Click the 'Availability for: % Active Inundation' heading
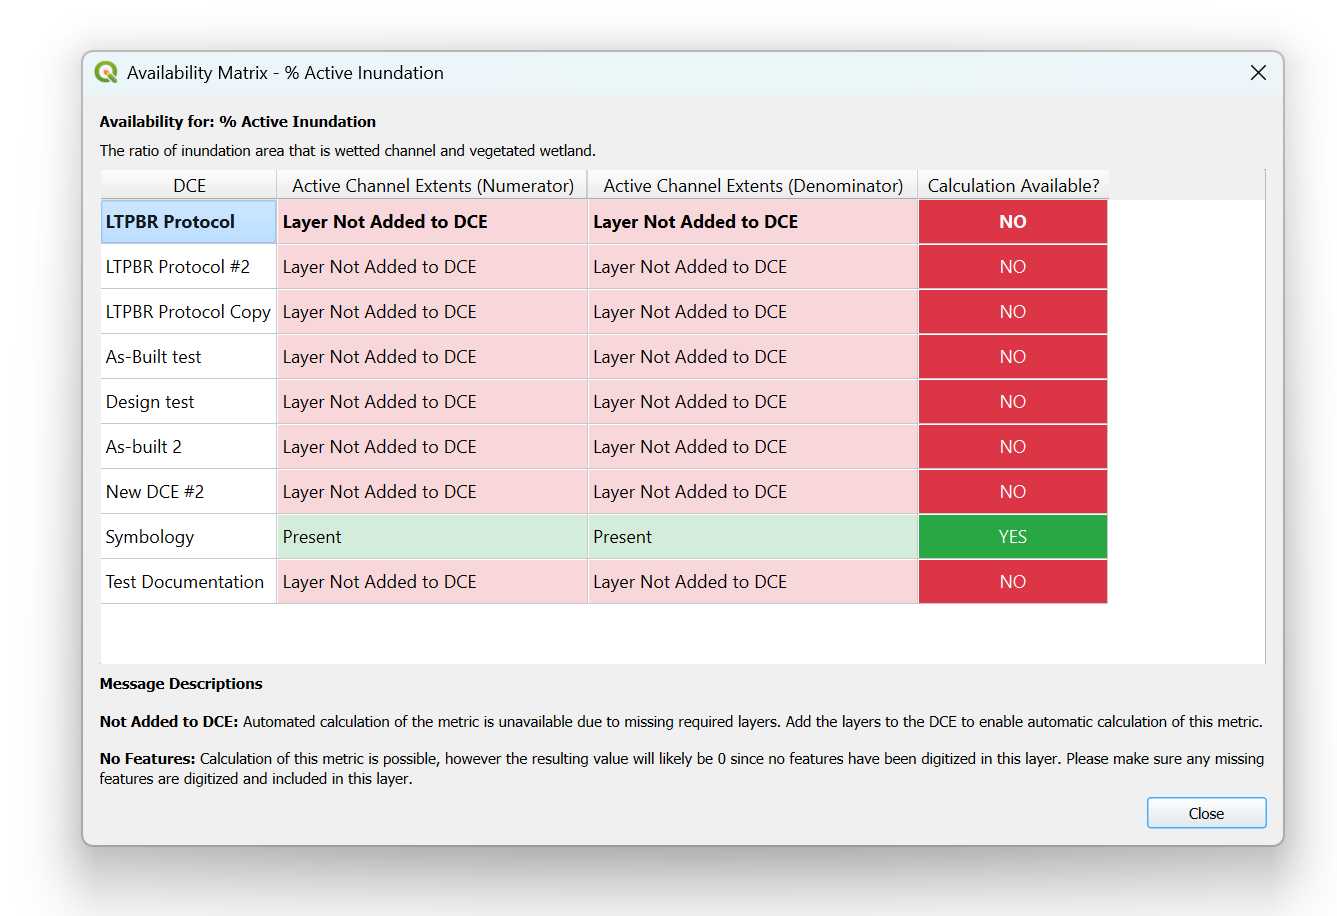 [x=238, y=122]
